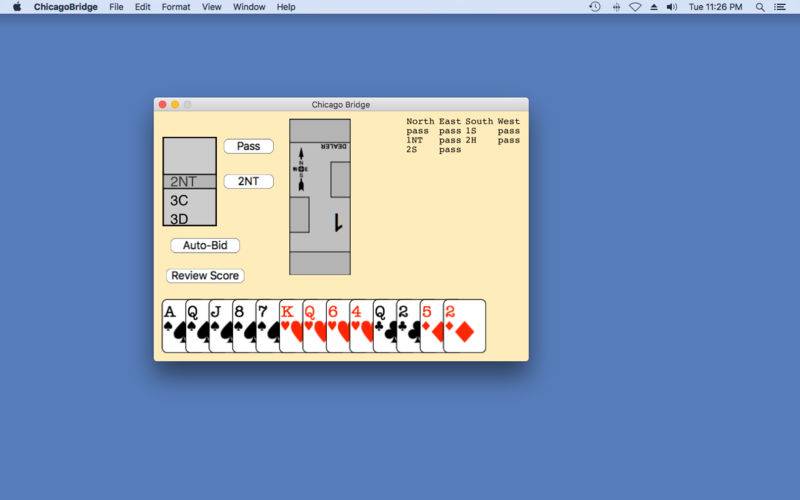The height and width of the screenshot is (500, 800).
Task: Open the View menu
Action: tap(211, 7)
